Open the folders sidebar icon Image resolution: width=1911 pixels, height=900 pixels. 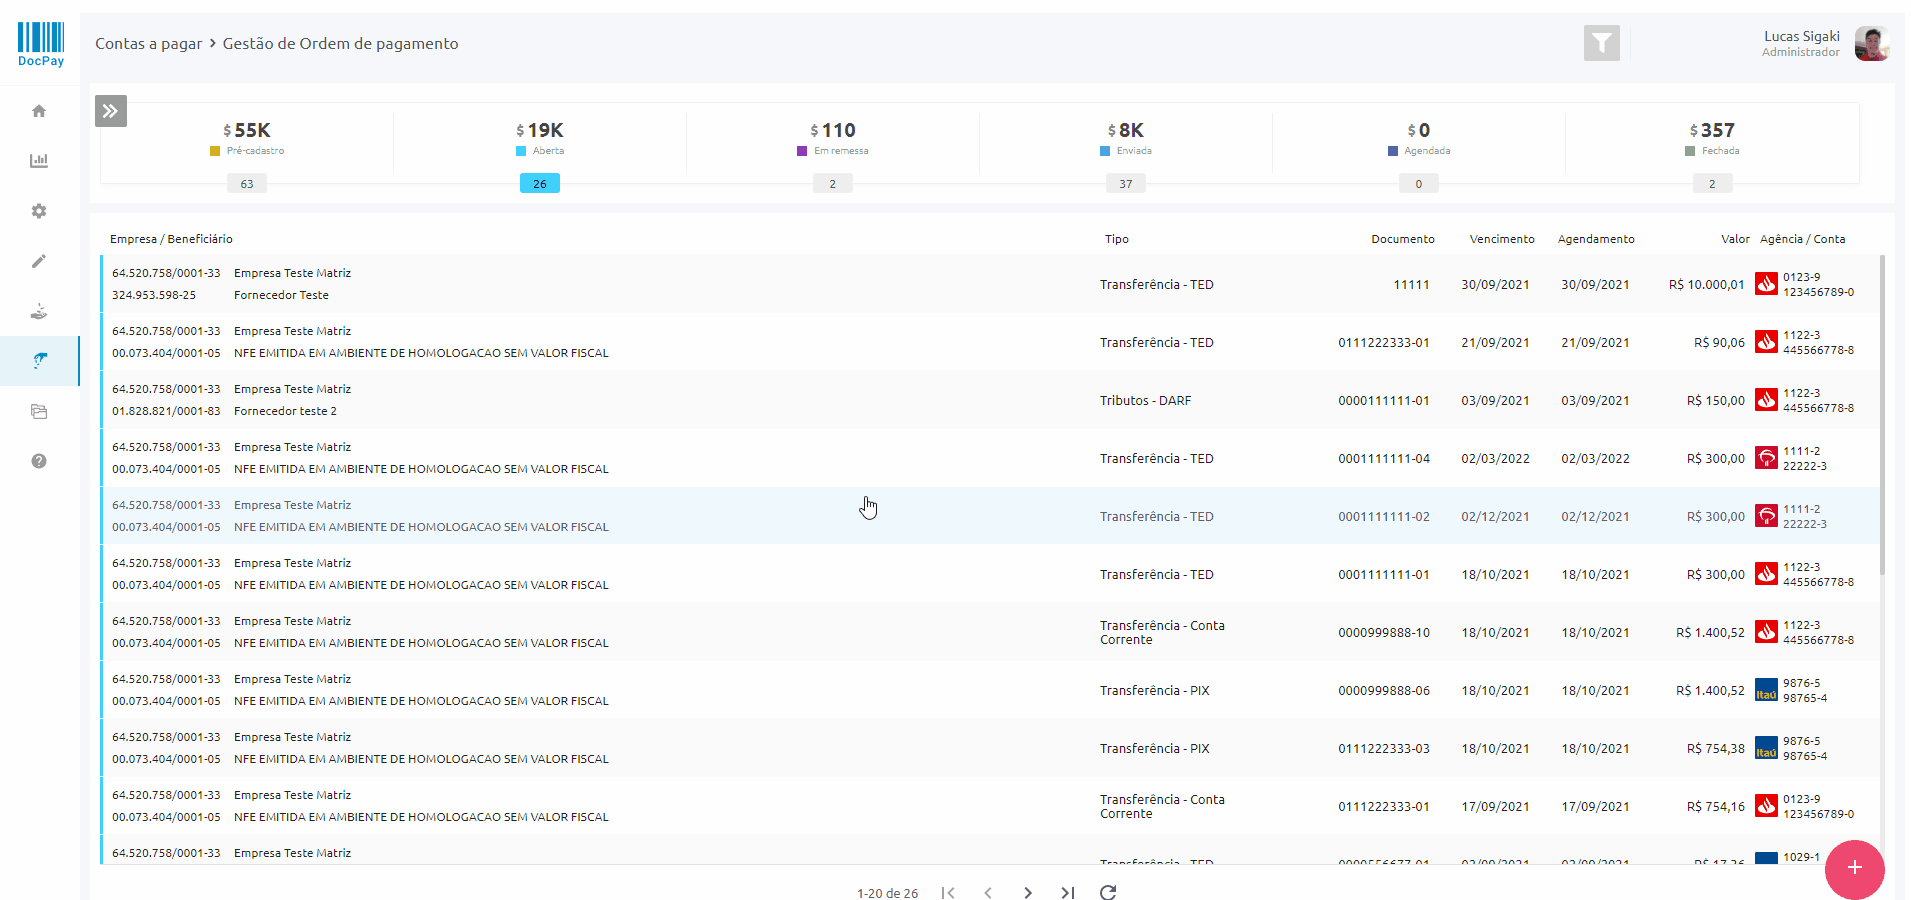[x=39, y=411]
